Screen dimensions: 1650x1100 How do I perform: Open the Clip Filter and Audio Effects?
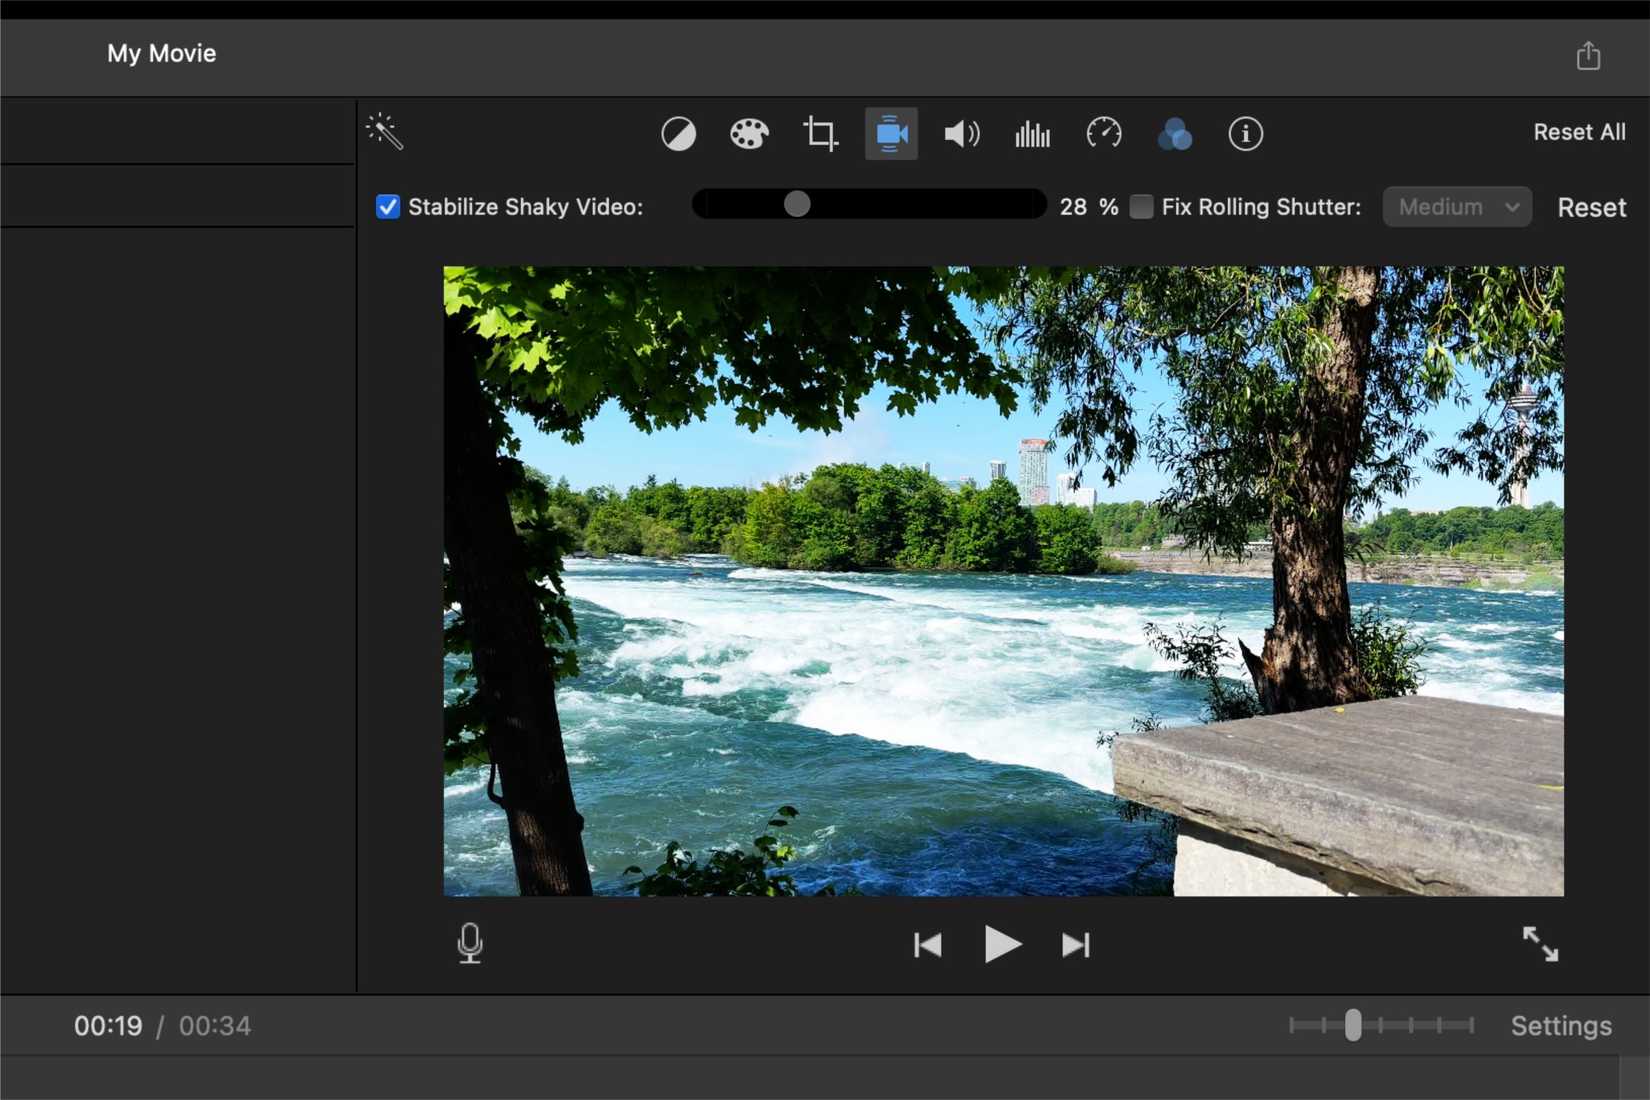coord(1175,133)
